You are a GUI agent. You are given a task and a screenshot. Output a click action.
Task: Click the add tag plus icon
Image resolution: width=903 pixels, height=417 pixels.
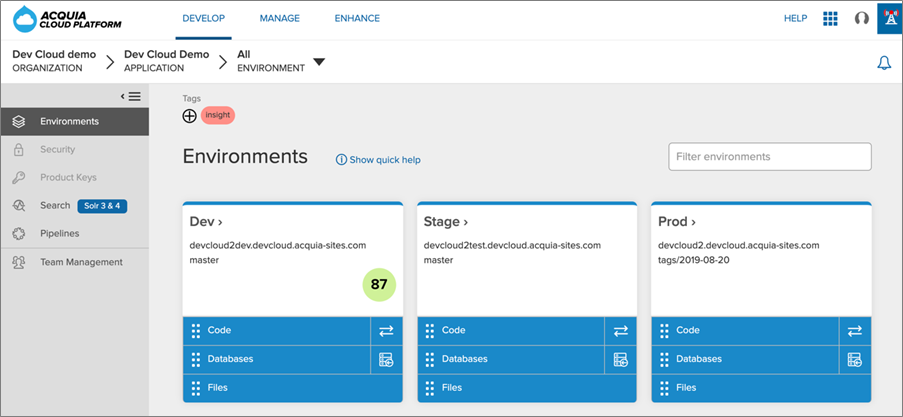coord(190,116)
